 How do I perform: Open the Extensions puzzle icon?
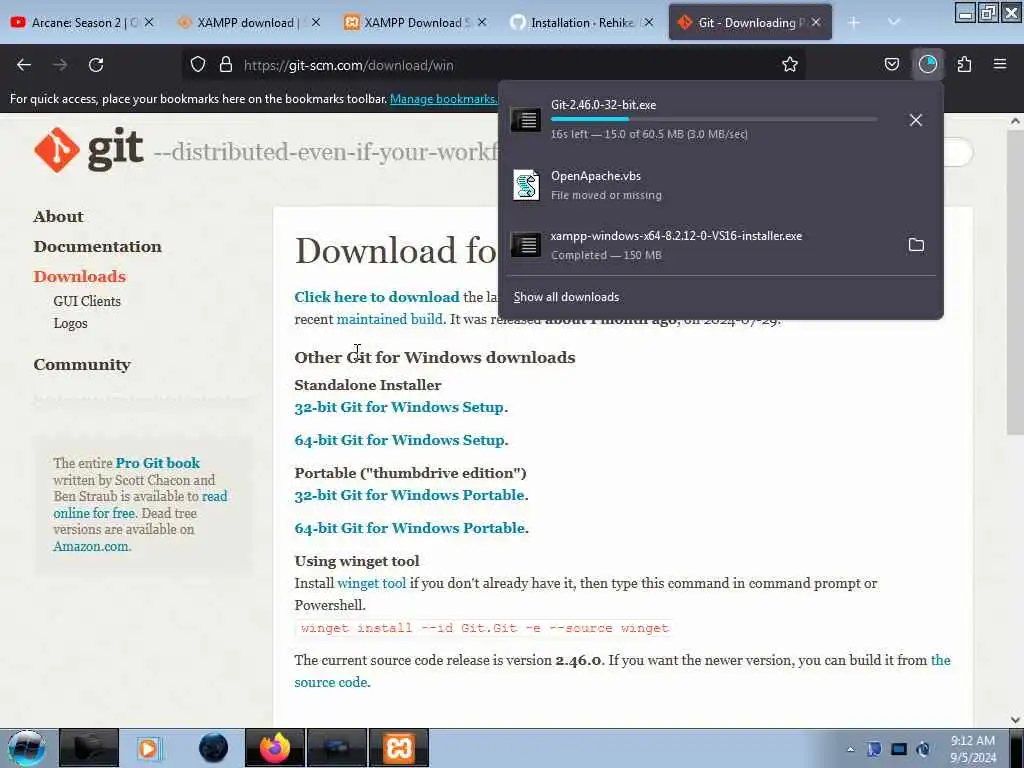point(964,65)
